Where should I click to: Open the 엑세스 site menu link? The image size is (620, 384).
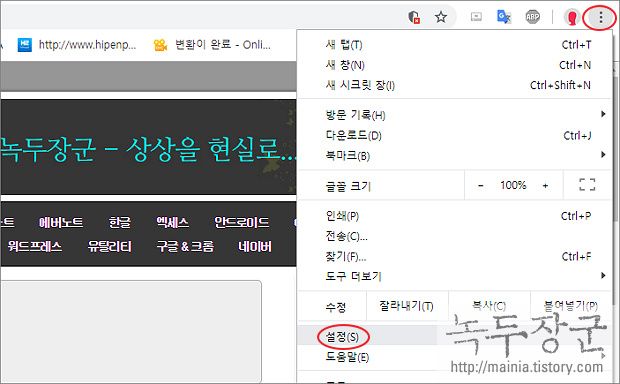click(172, 222)
